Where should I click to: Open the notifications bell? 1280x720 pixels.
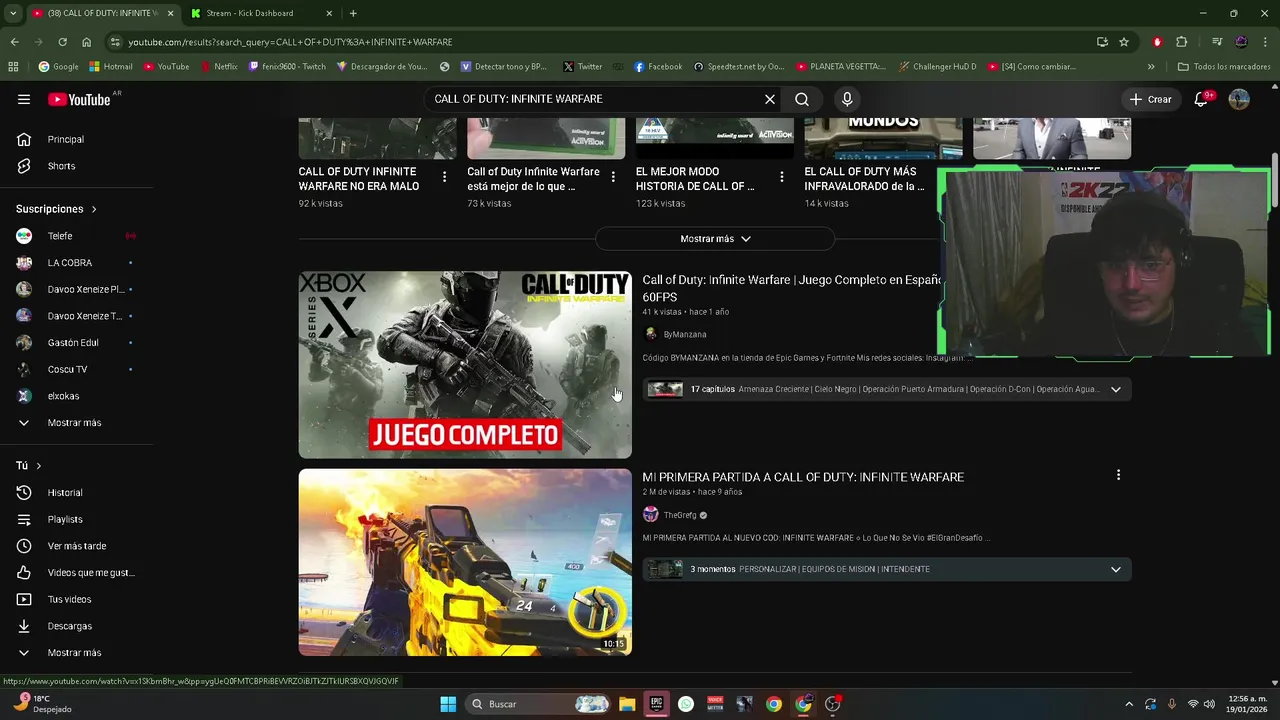point(1202,99)
